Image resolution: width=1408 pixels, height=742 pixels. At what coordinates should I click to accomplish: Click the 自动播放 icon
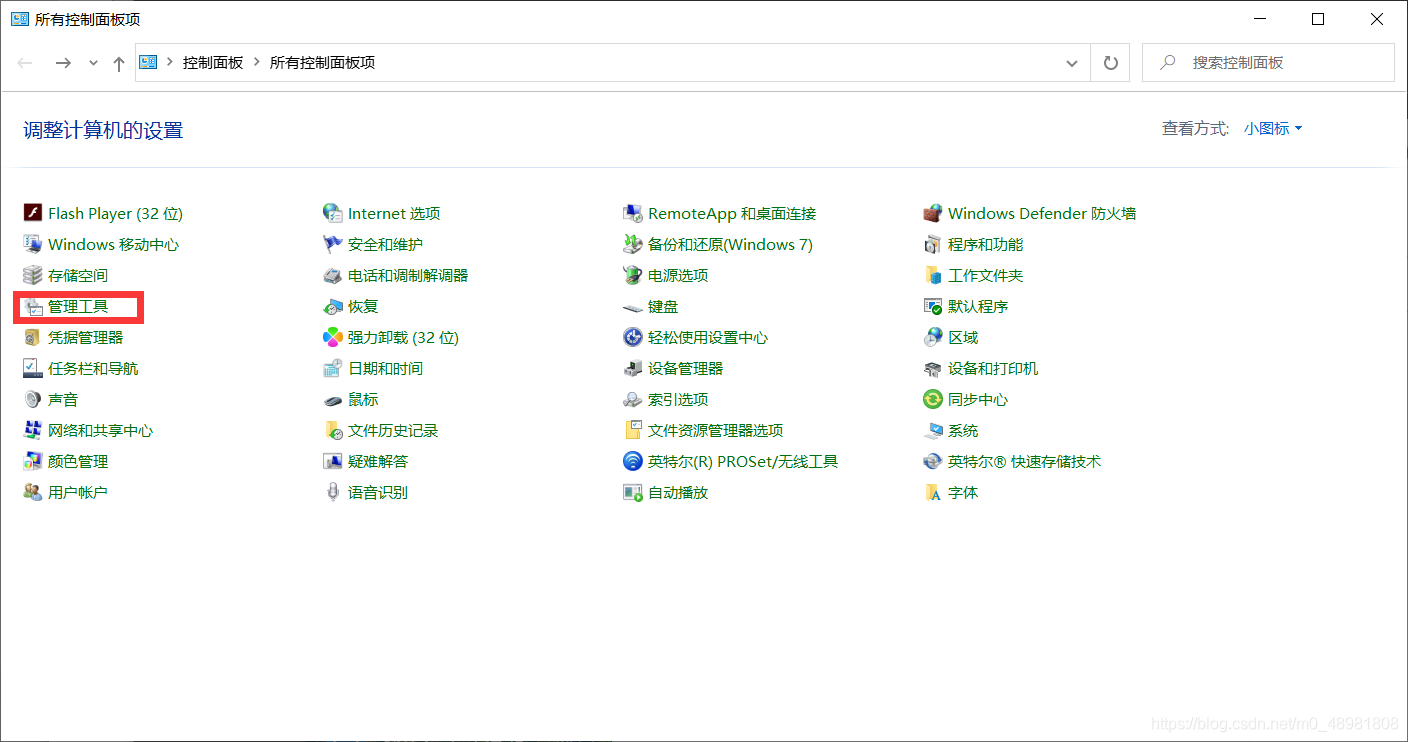click(x=632, y=492)
